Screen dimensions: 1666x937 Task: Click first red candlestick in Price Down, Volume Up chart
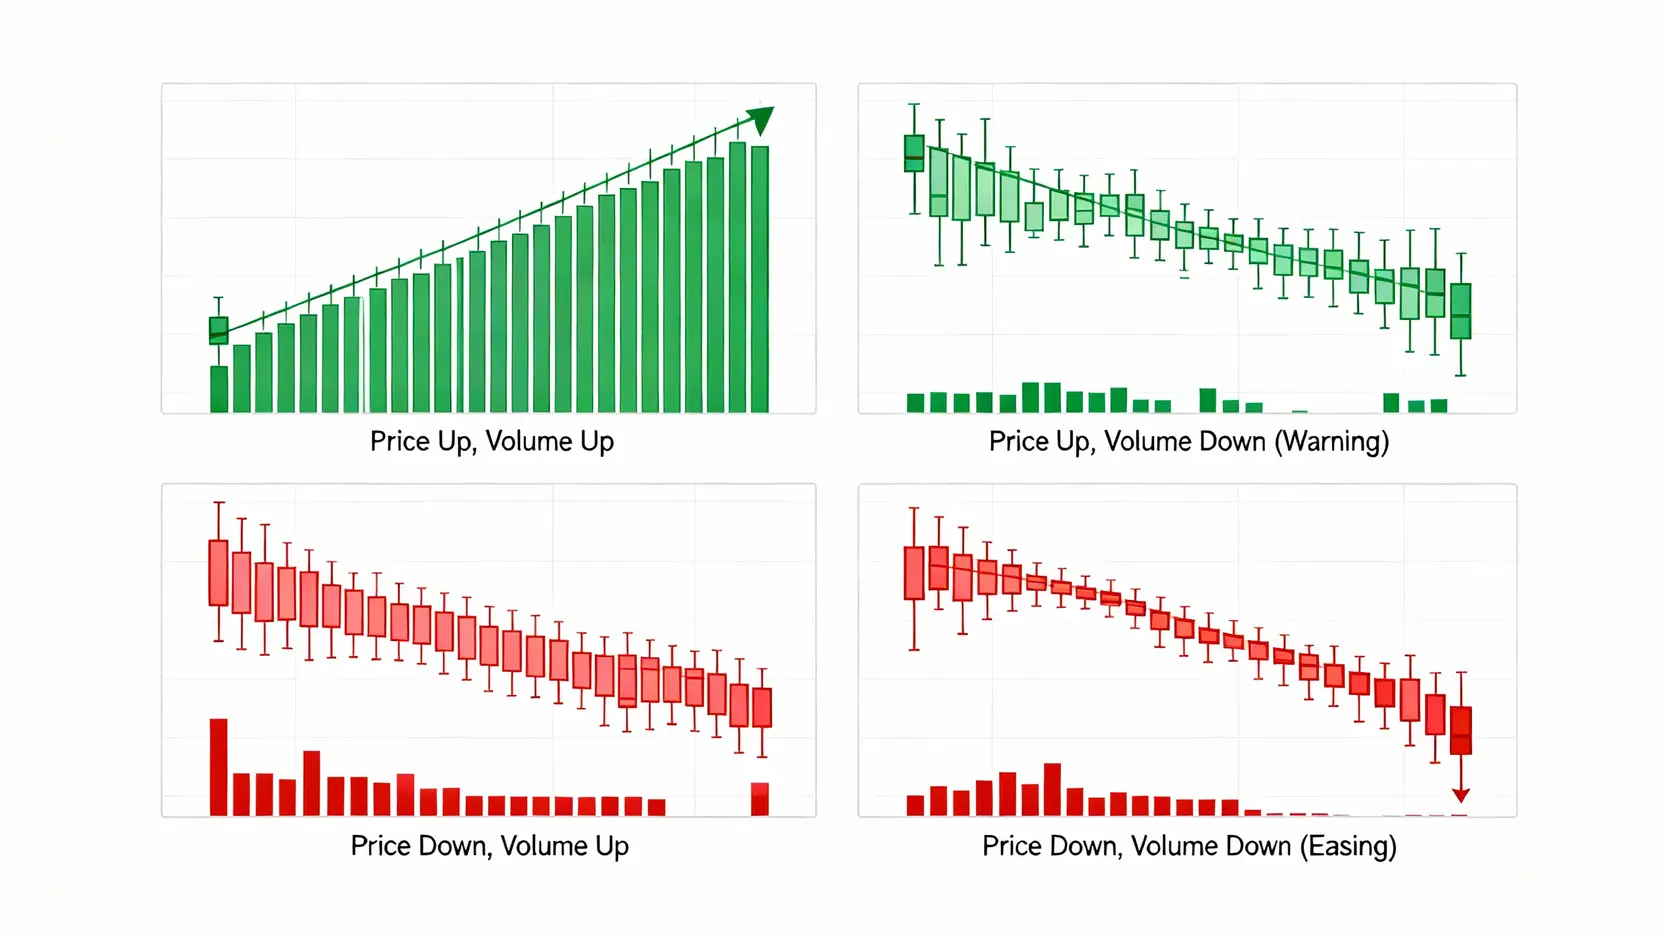[218, 573]
